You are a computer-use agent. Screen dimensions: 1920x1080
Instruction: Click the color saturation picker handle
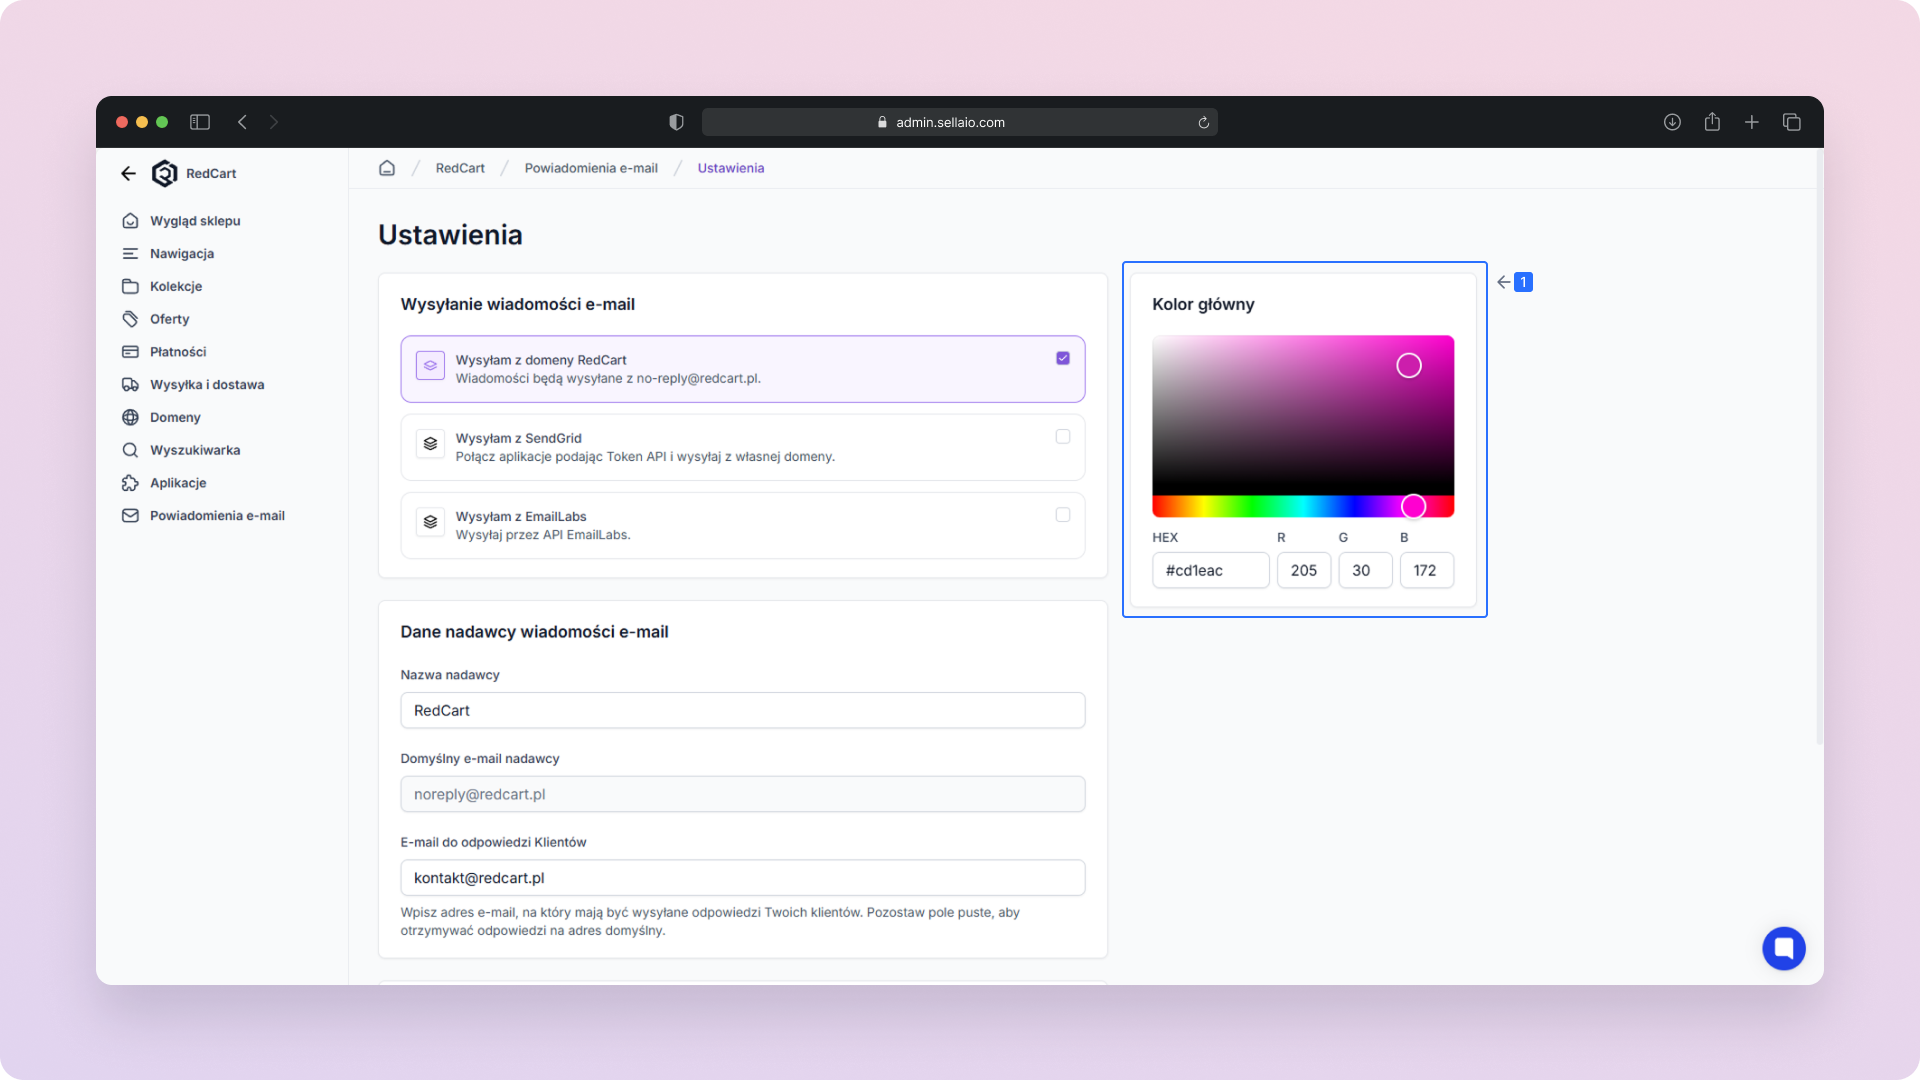[x=1409, y=366]
